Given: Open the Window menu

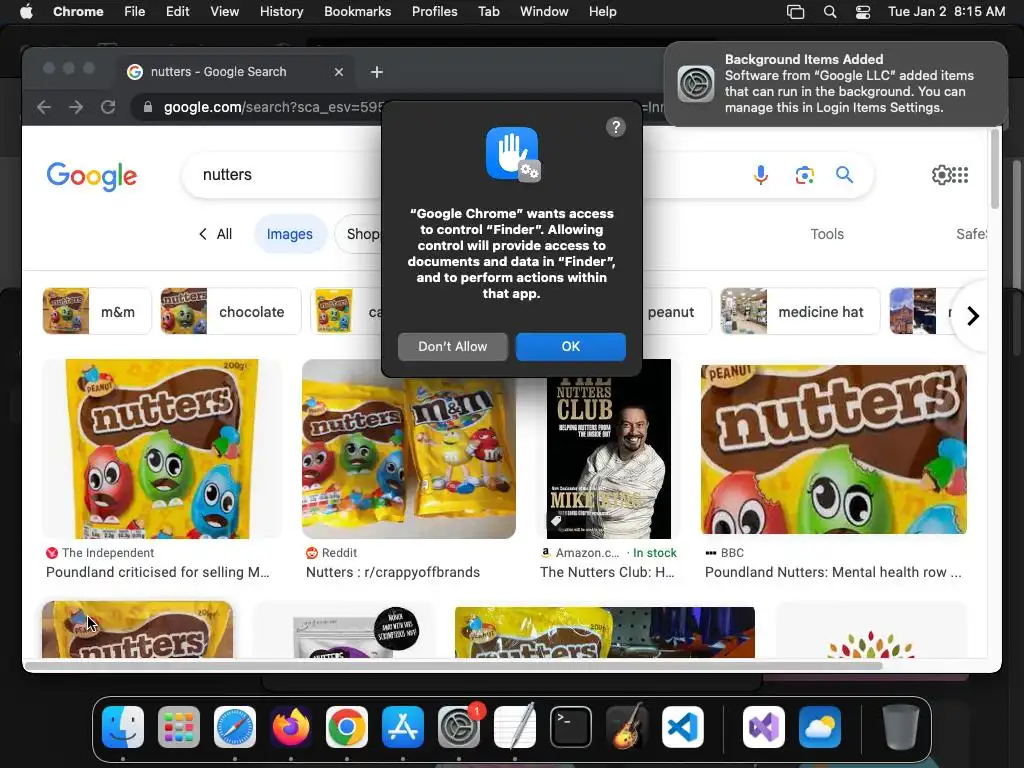Looking at the screenshot, I should [544, 12].
